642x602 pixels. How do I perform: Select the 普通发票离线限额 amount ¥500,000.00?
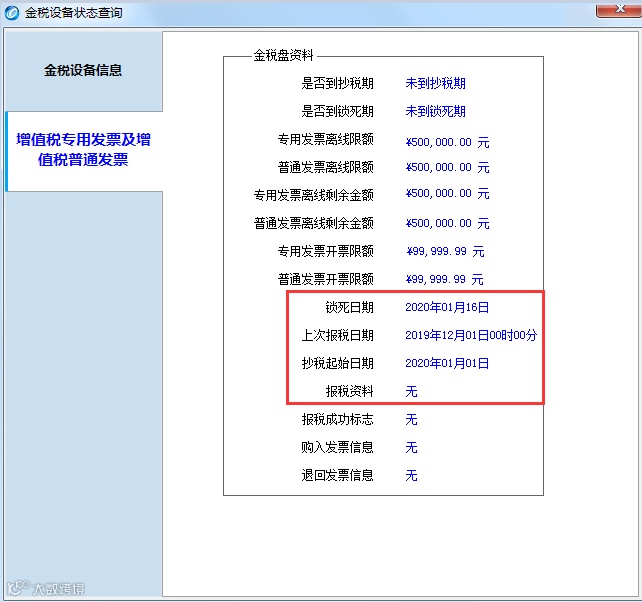click(x=447, y=167)
